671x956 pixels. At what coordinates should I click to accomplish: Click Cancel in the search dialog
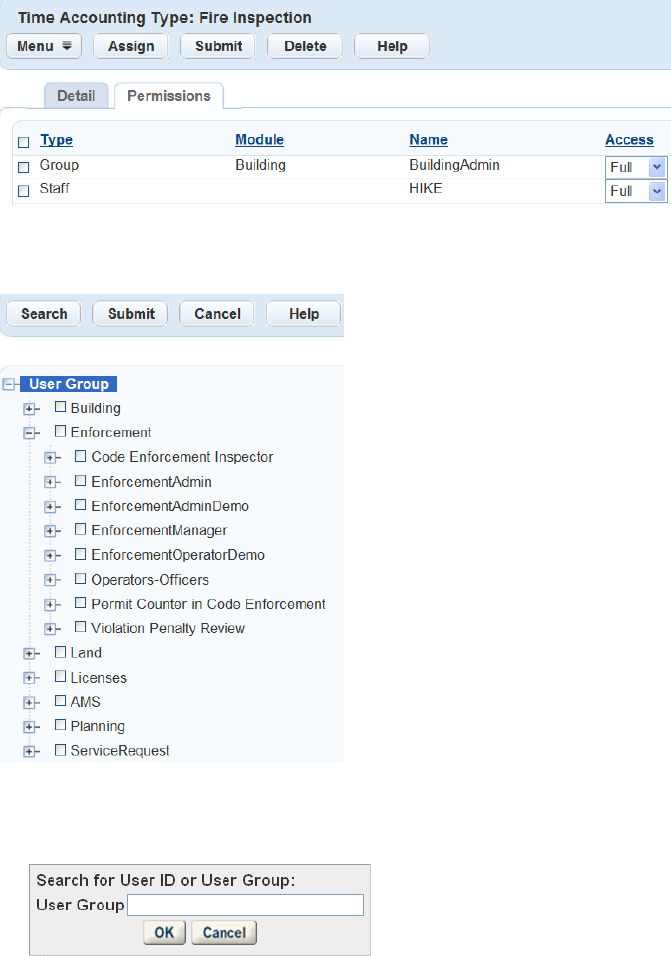[224, 932]
